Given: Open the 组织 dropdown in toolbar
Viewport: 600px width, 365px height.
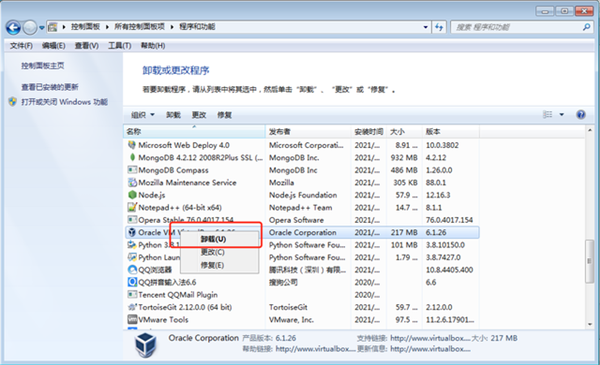Looking at the screenshot, I should [x=143, y=115].
